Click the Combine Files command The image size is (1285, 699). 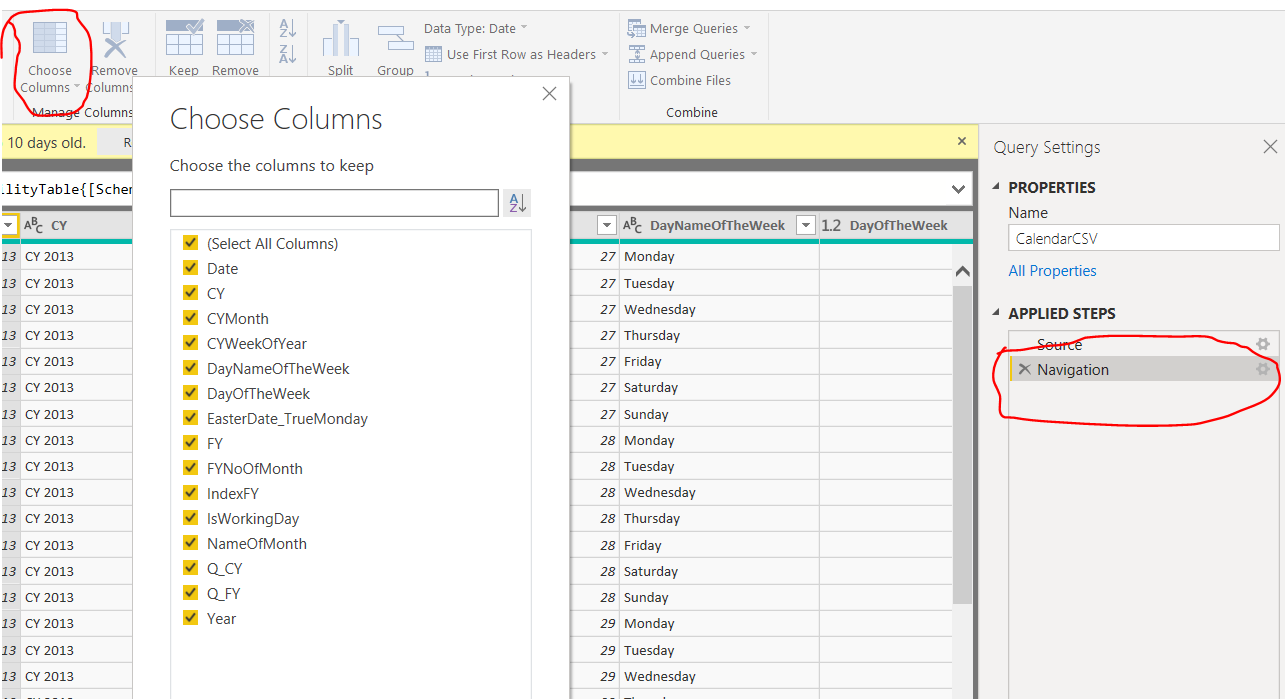click(680, 81)
